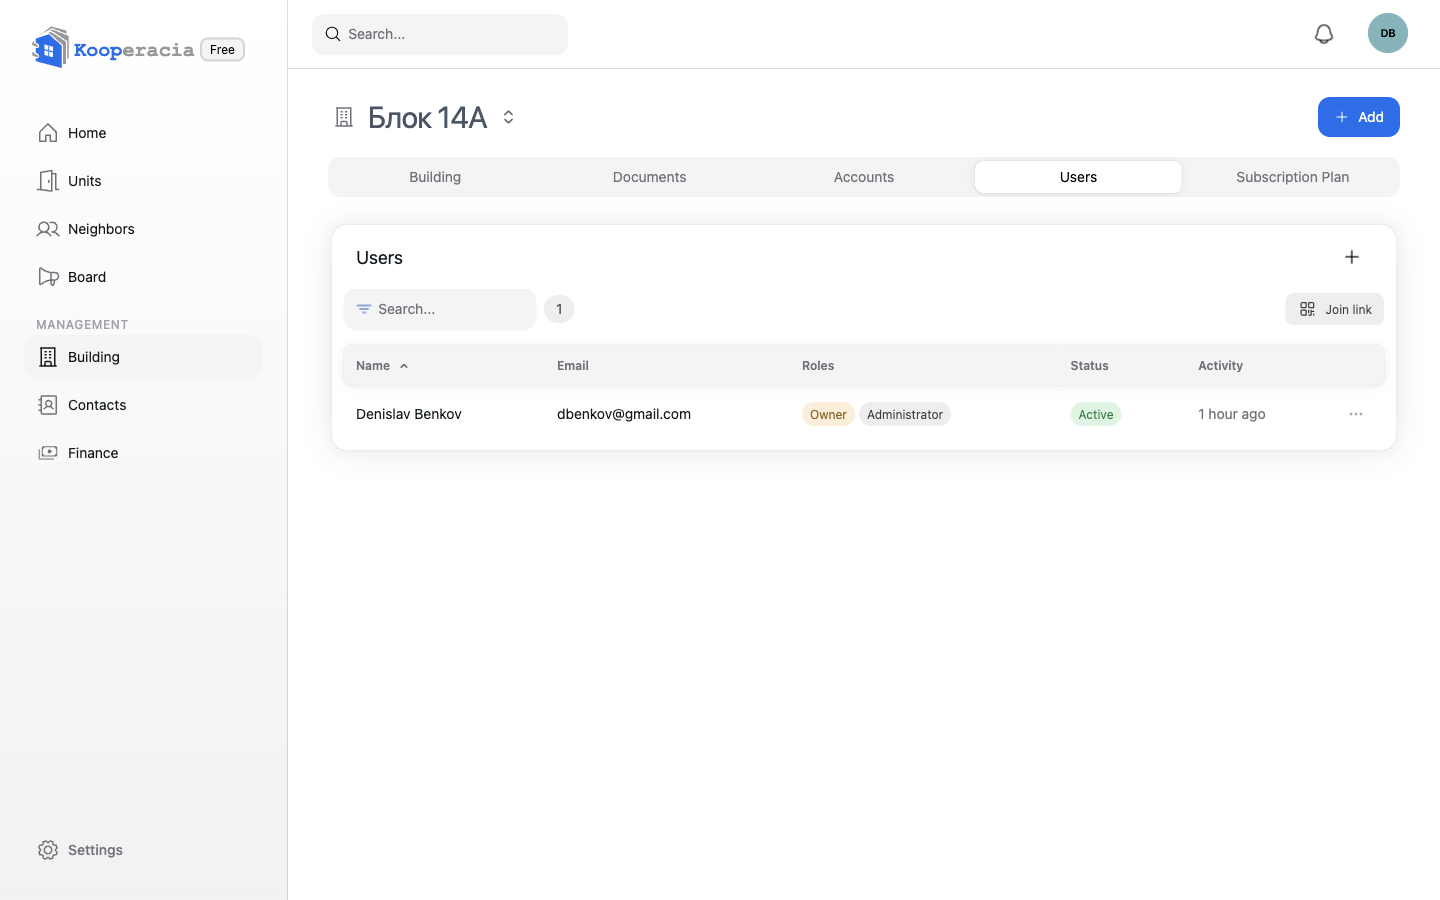Screen dimensions: 1440x900
Task: Go to Units in the sidebar
Action: 143,181
